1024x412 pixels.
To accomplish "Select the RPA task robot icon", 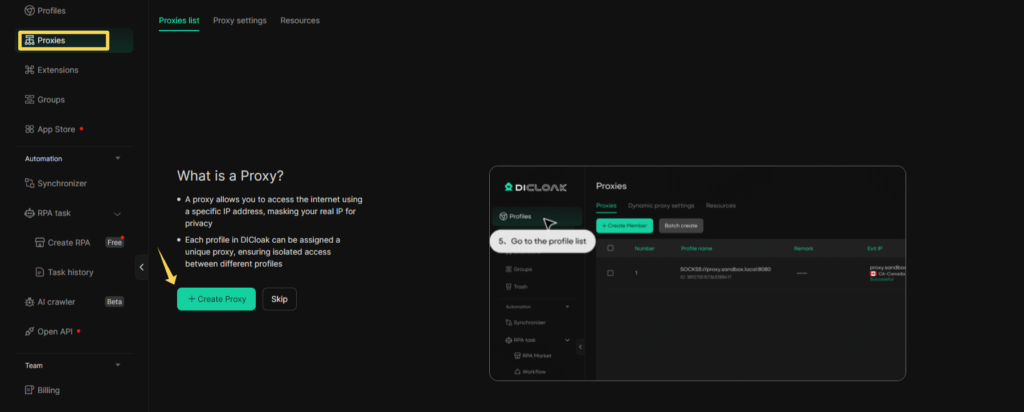I will (x=29, y=213).
